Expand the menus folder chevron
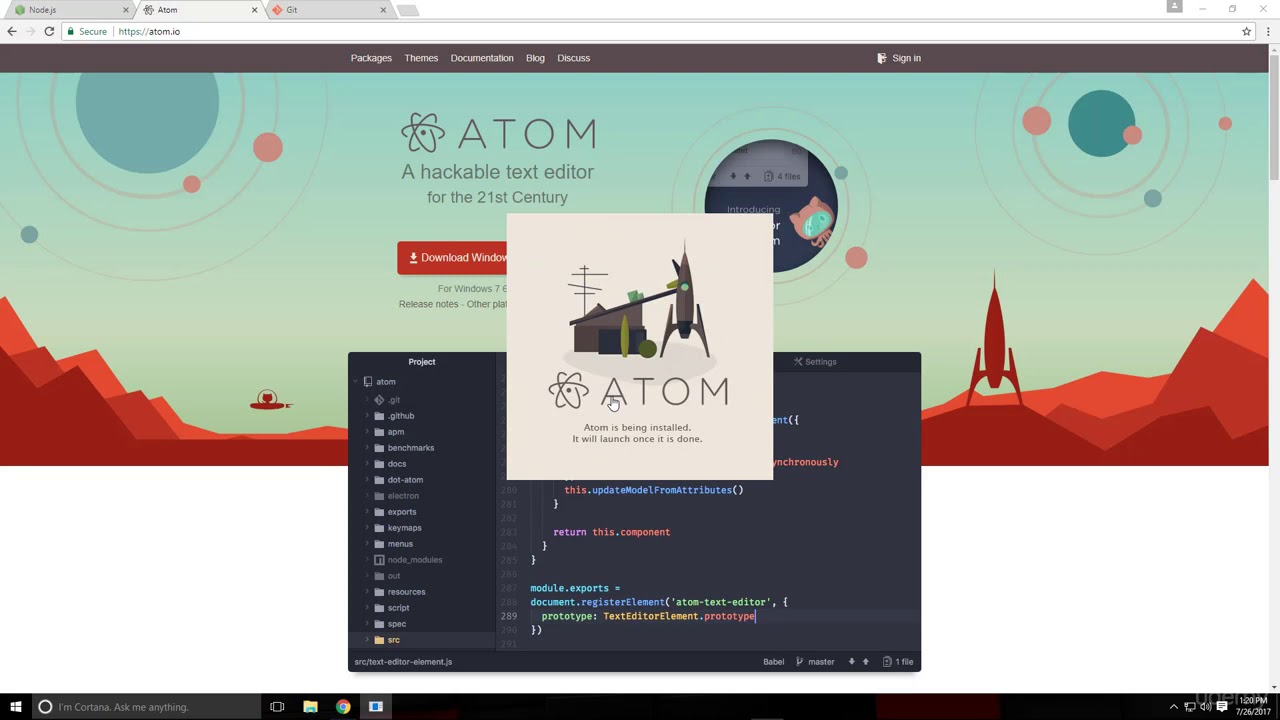This screenshot has width=1280, height=720. click(367, 544)
